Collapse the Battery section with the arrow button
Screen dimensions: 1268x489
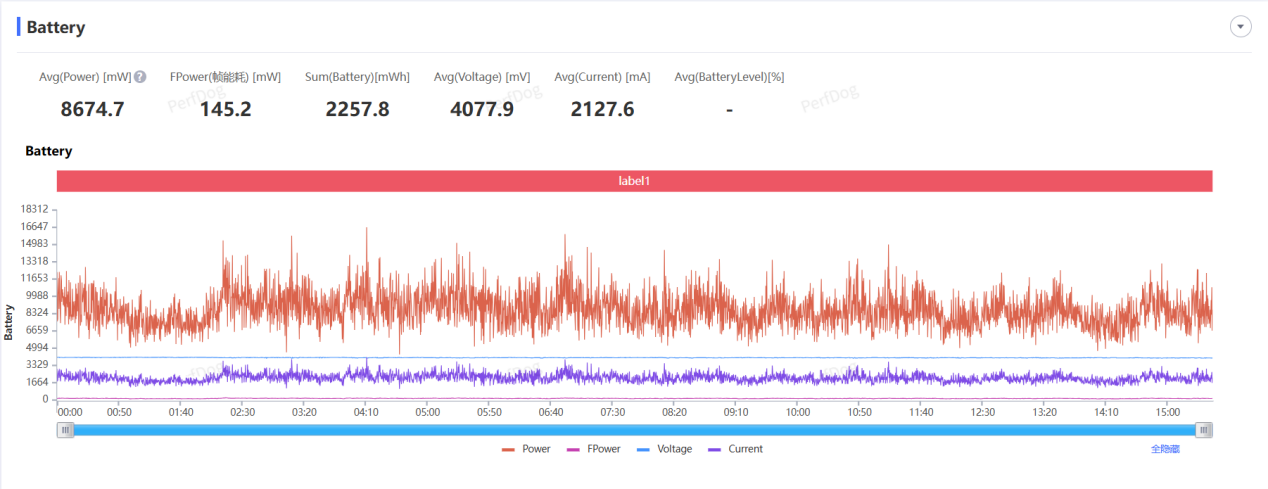1240,27
